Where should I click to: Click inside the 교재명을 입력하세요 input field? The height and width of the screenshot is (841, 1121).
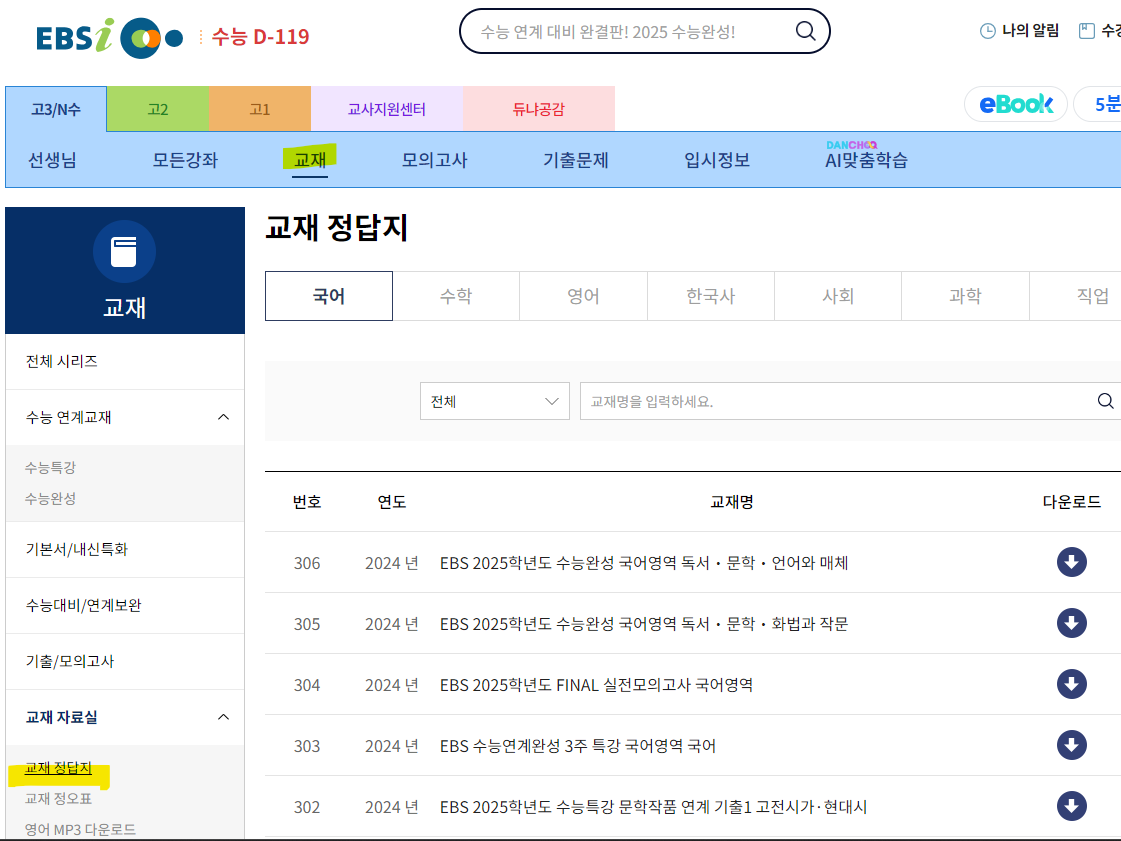tap(750, 400)
